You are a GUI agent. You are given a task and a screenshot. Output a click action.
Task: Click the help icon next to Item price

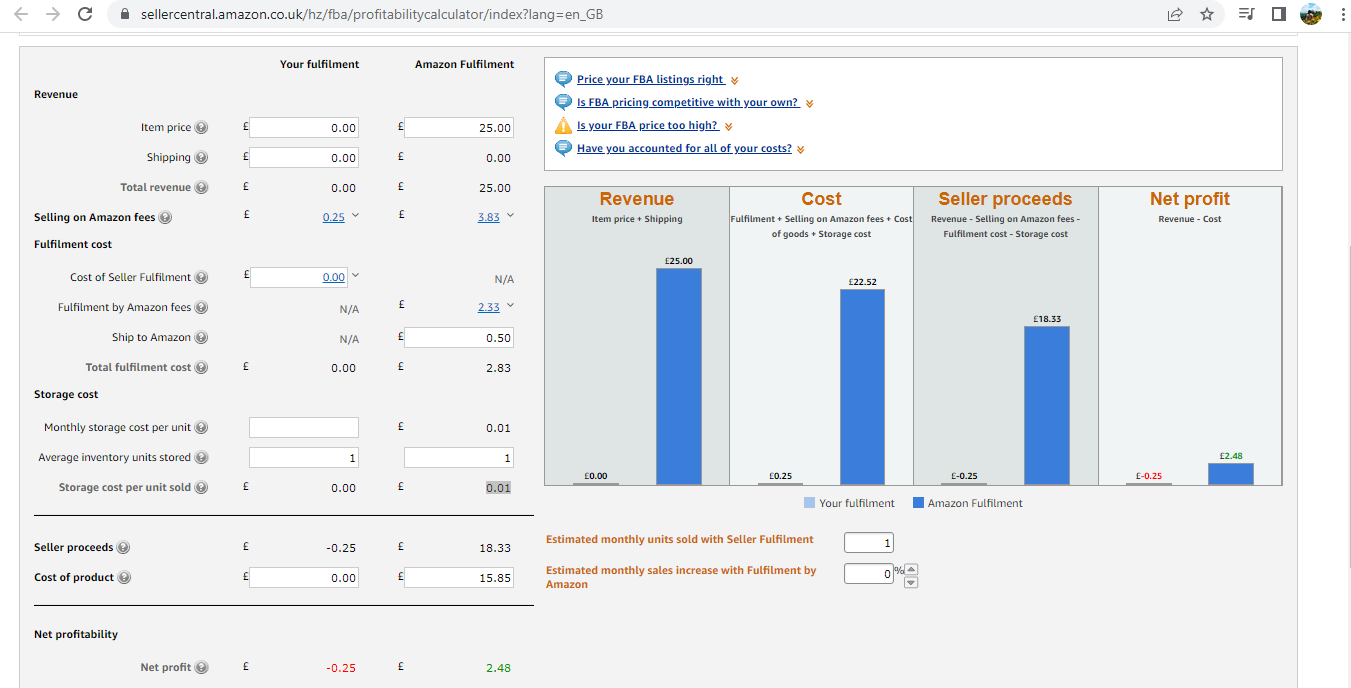[x=201, y=128]
